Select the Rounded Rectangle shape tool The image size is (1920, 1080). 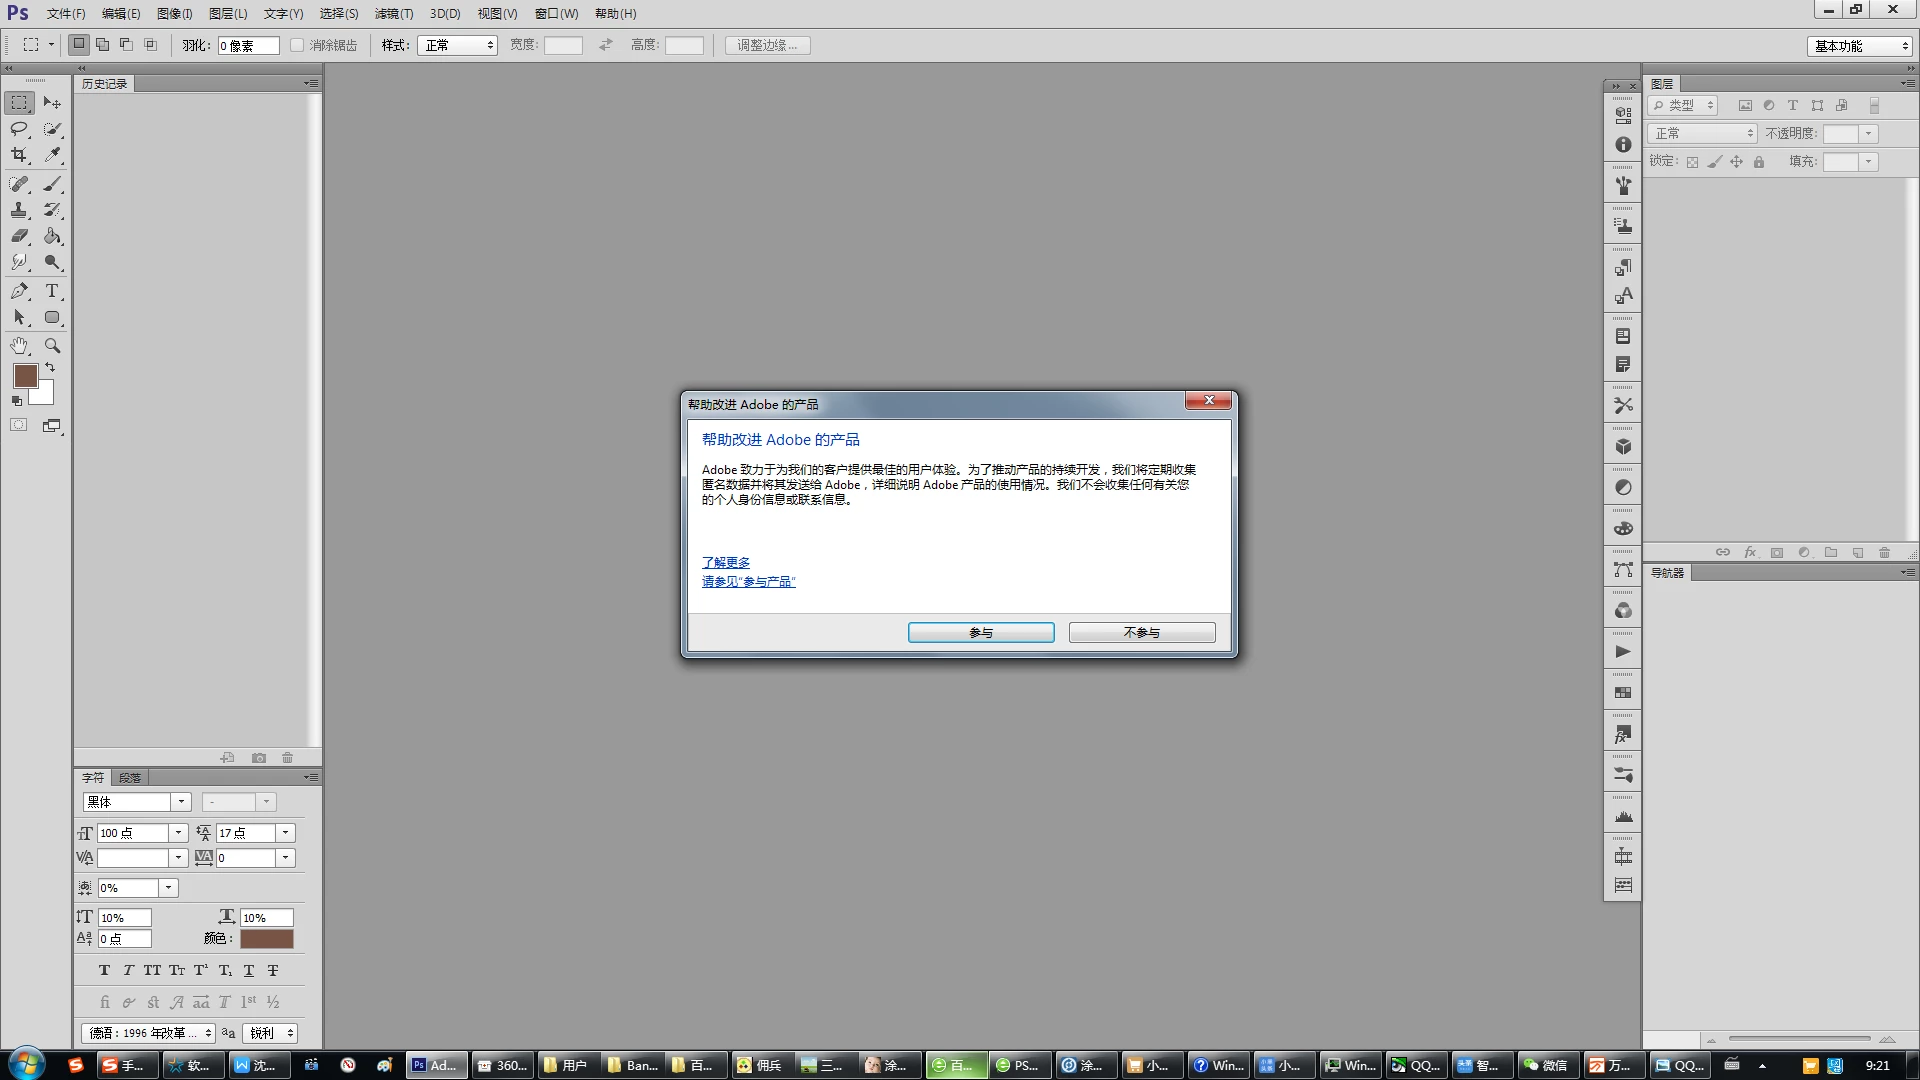click(x=52, y=317)
